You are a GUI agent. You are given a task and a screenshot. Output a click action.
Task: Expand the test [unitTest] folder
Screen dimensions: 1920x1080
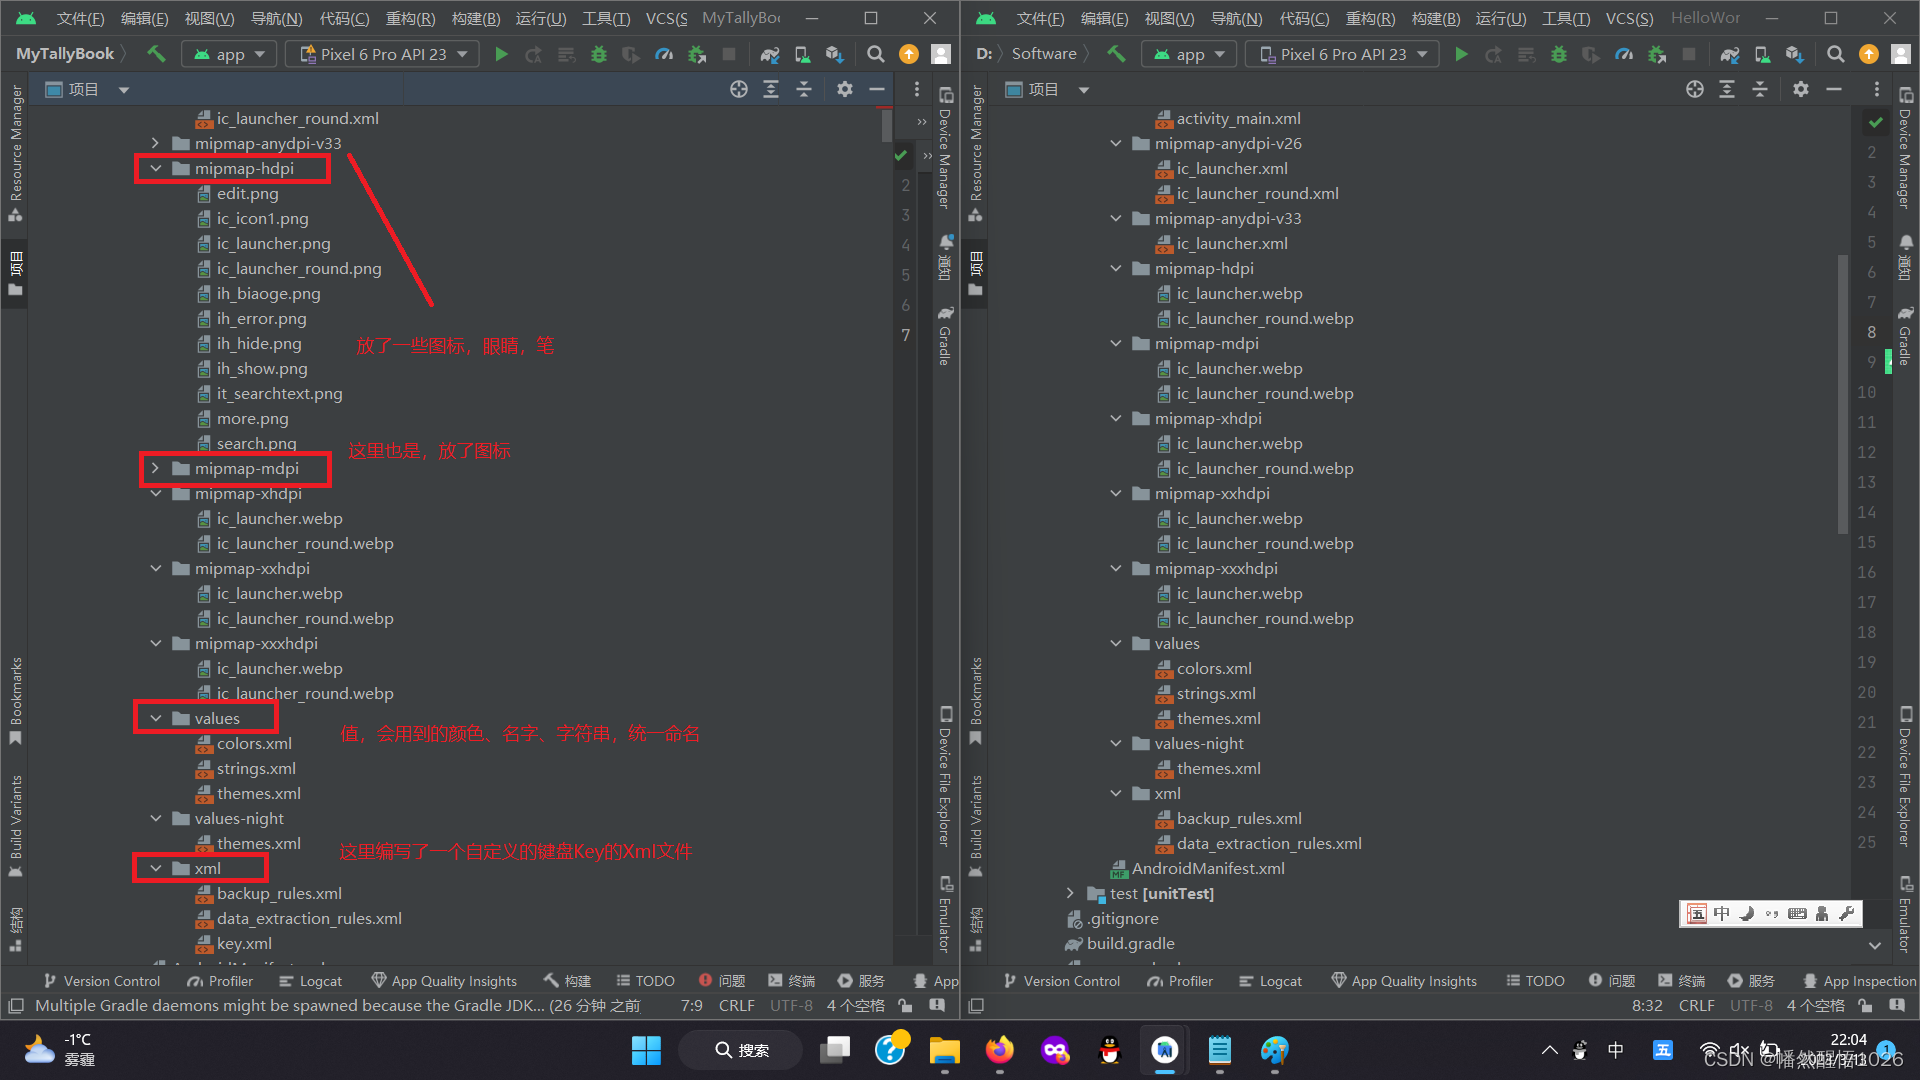1070,893
